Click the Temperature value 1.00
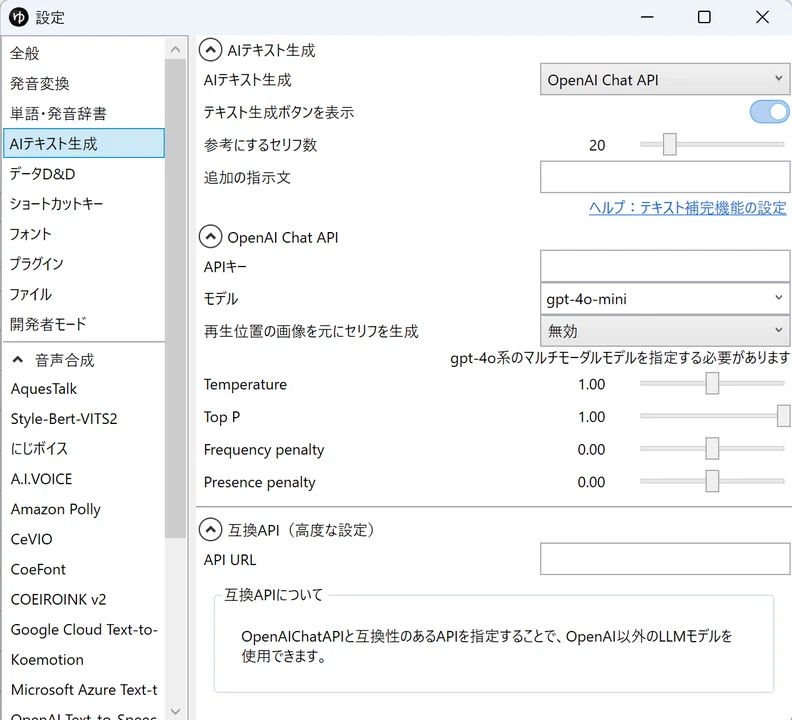 coord(591,384)
